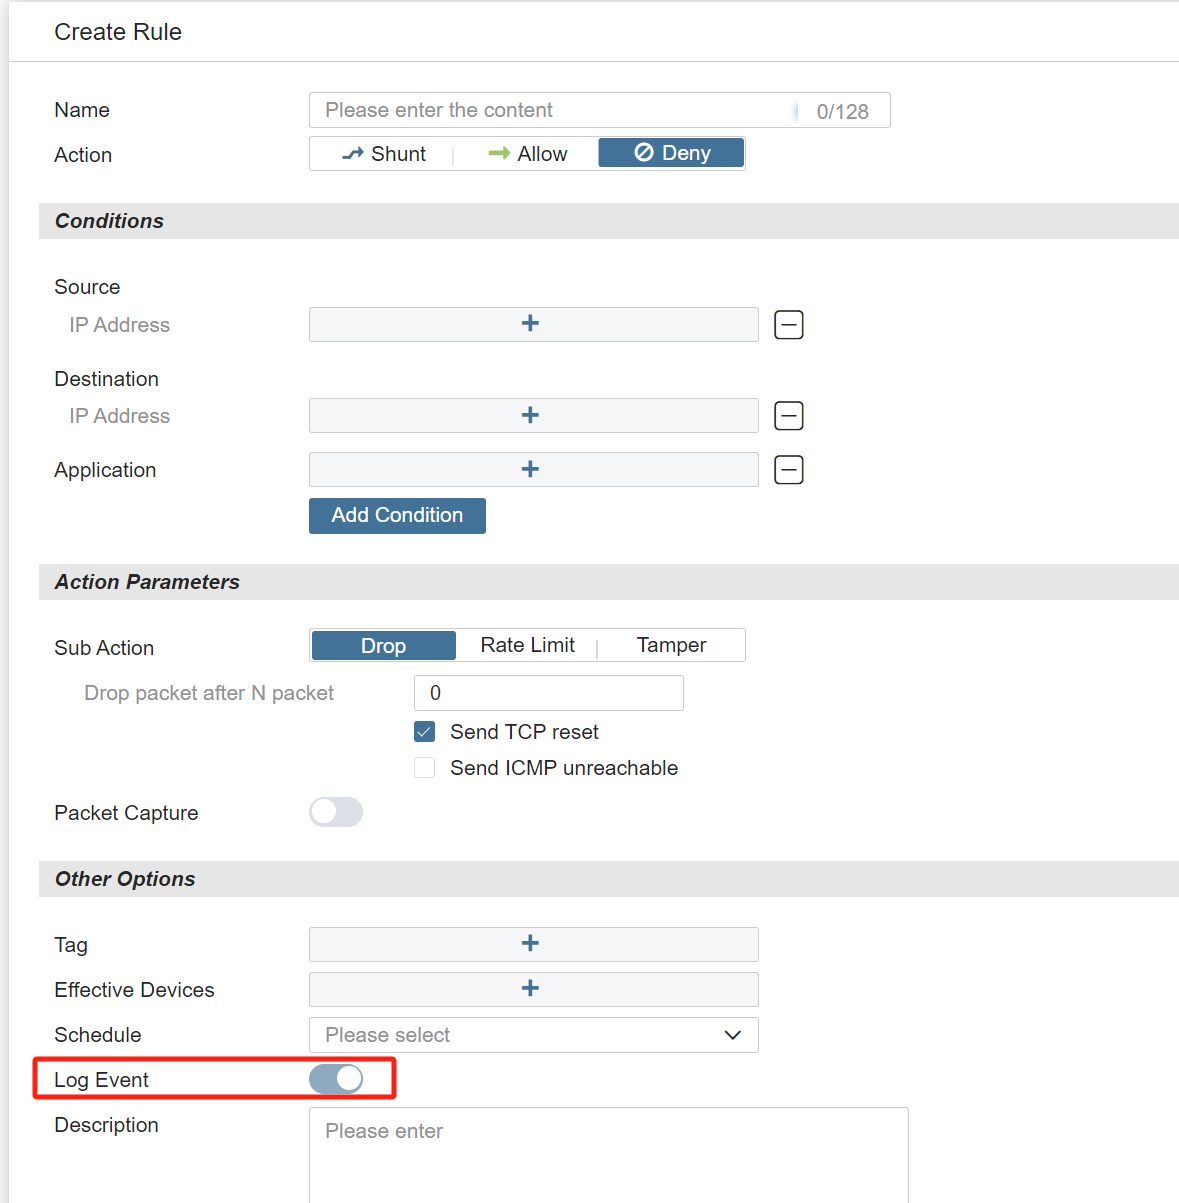
Task: Click the Description text area
Action: [608, 1153]
